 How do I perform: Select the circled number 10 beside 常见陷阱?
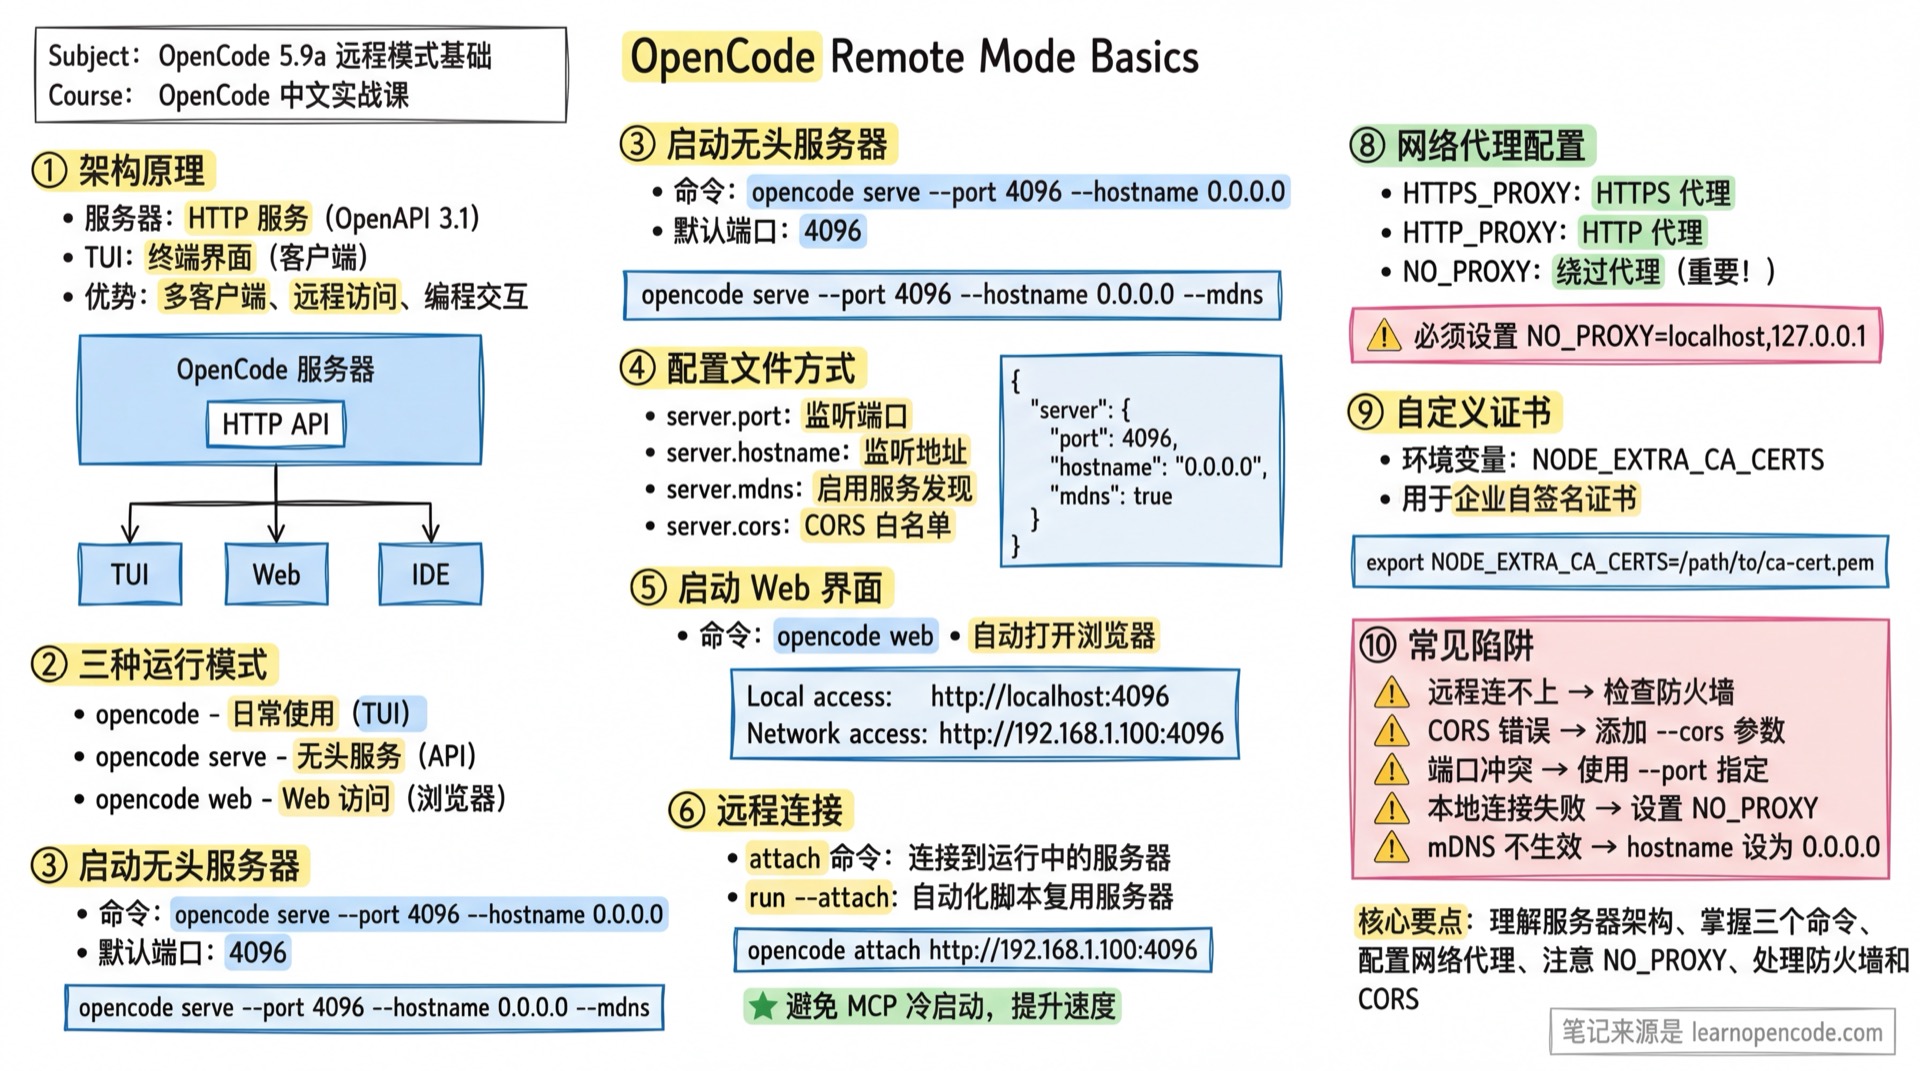pyautogui.click(x=1377, y=646)
